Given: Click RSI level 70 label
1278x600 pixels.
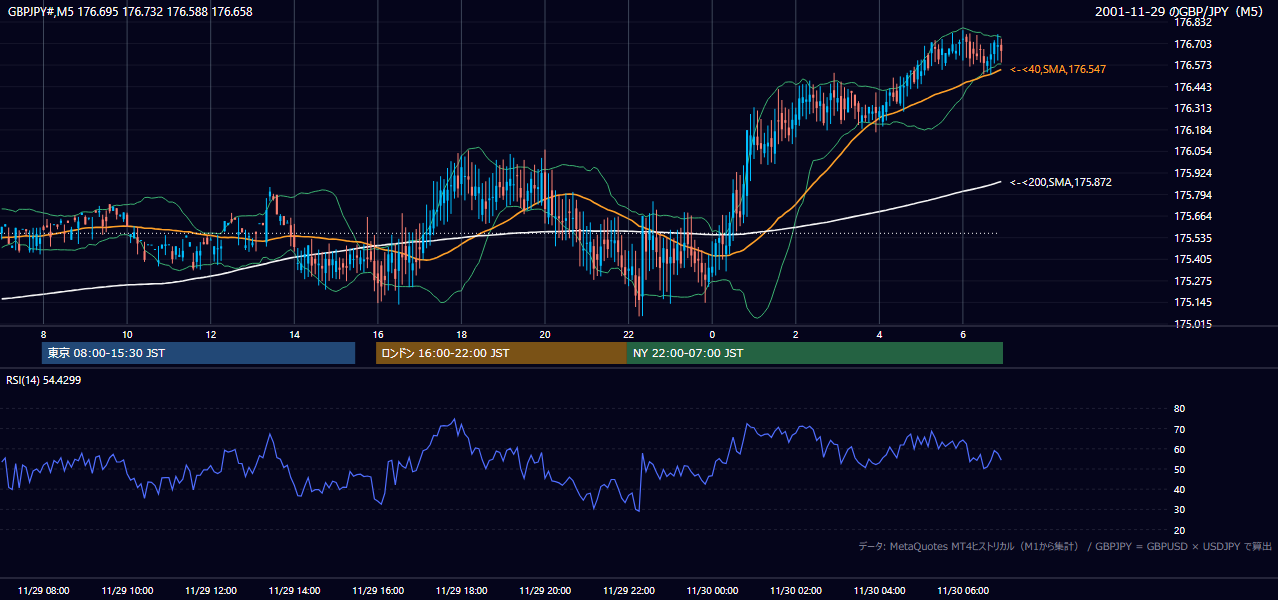Looking at the screenshot, I should click(1179, 429).
